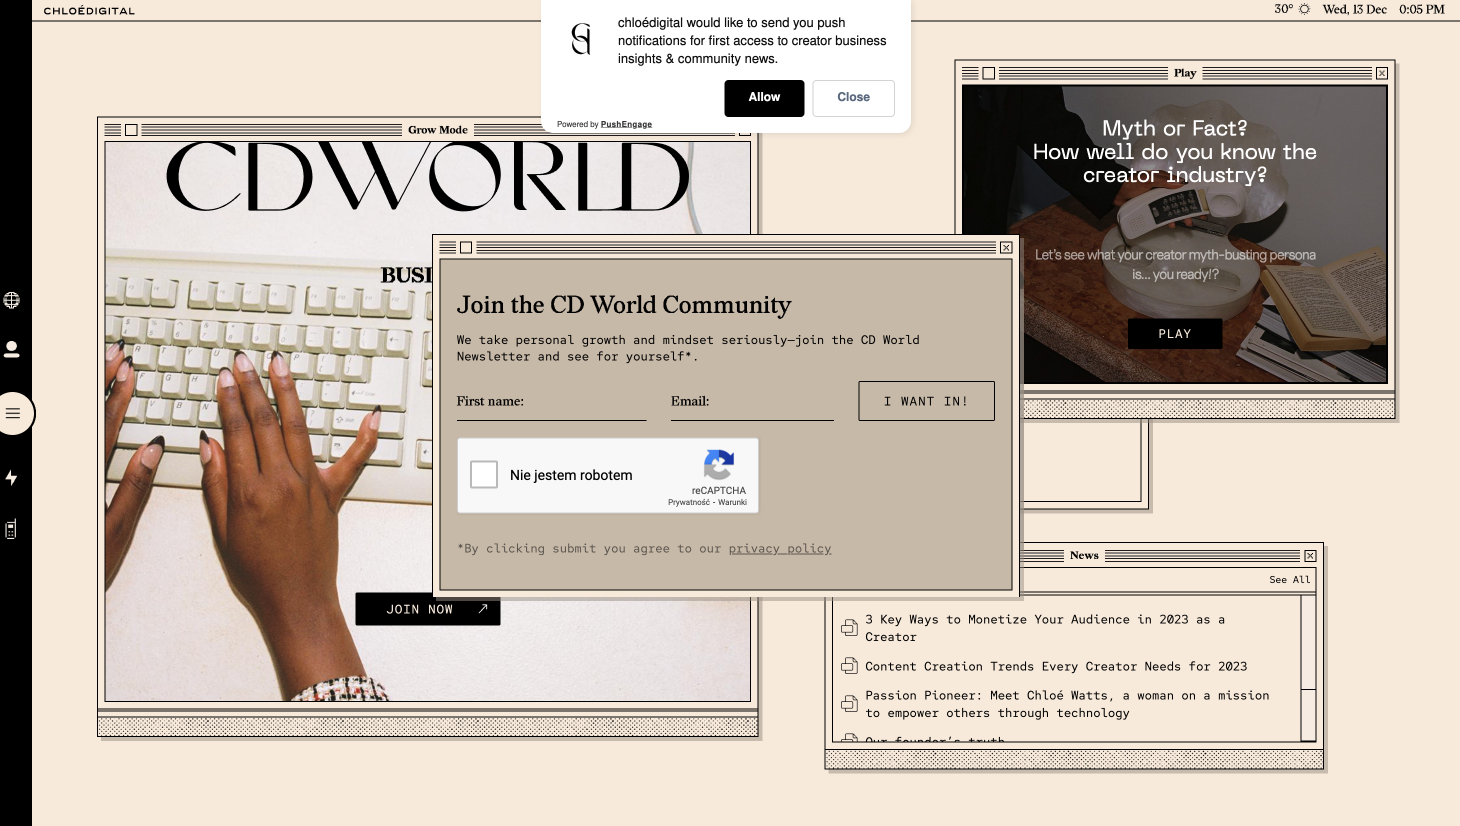The width and height of the screenshot is (1460, 826).
Task: Click the chloédigital logo icon in the notification prompt
Action: point(581,39)
